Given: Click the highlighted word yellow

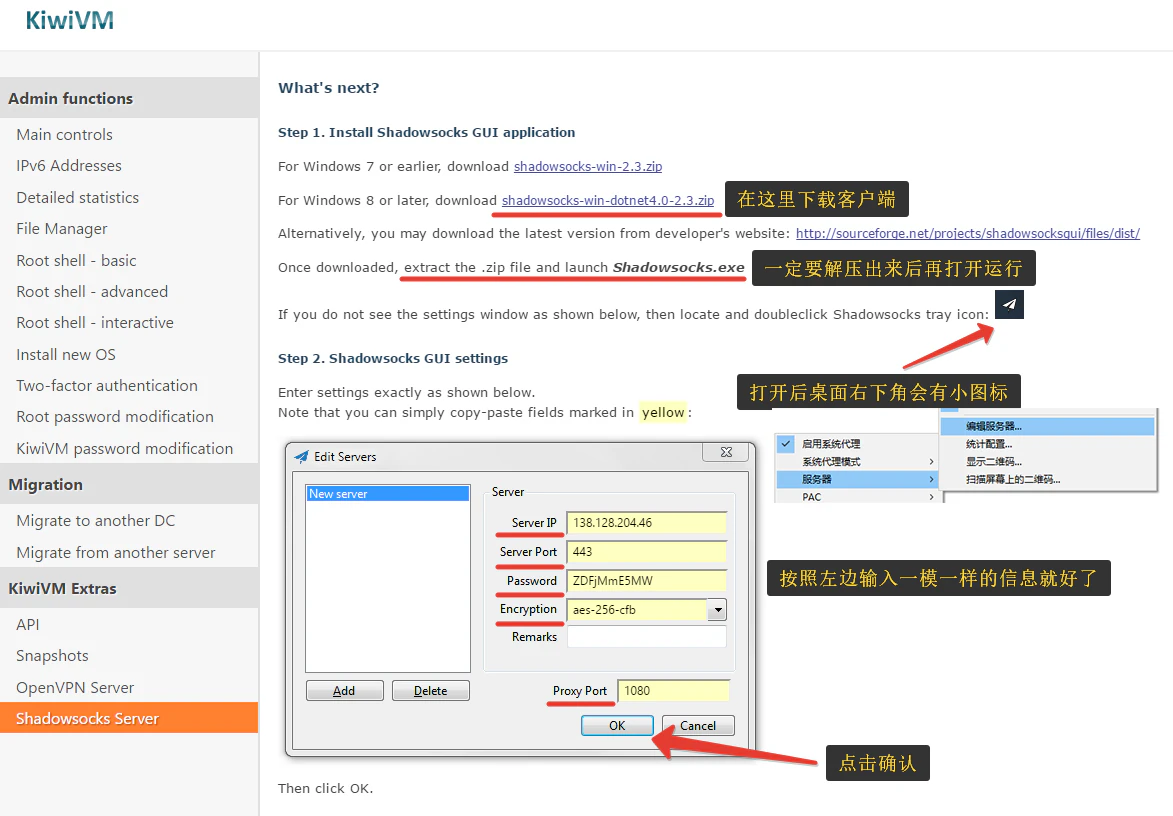Looking at the screenshot, I should click(x=663, y=412).
